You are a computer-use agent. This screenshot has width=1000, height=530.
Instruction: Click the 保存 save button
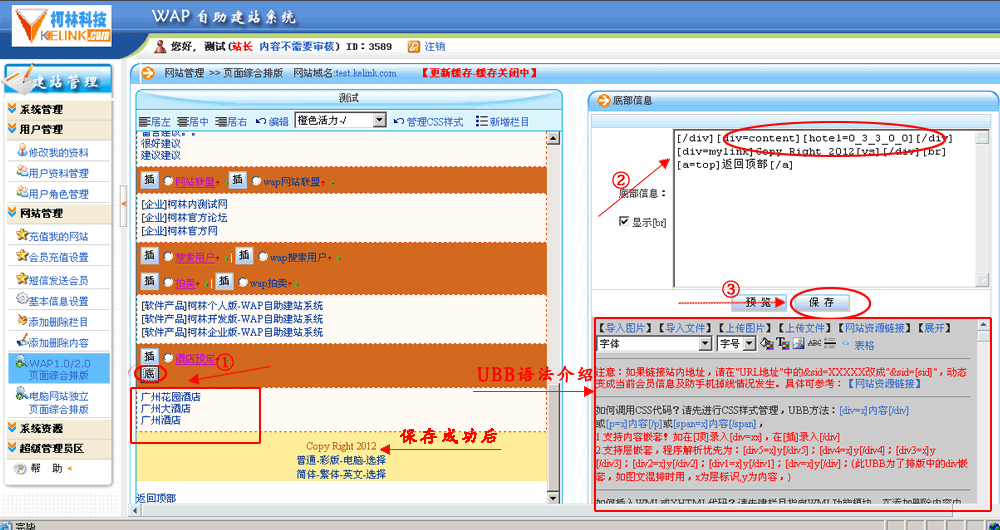point(821,303)
